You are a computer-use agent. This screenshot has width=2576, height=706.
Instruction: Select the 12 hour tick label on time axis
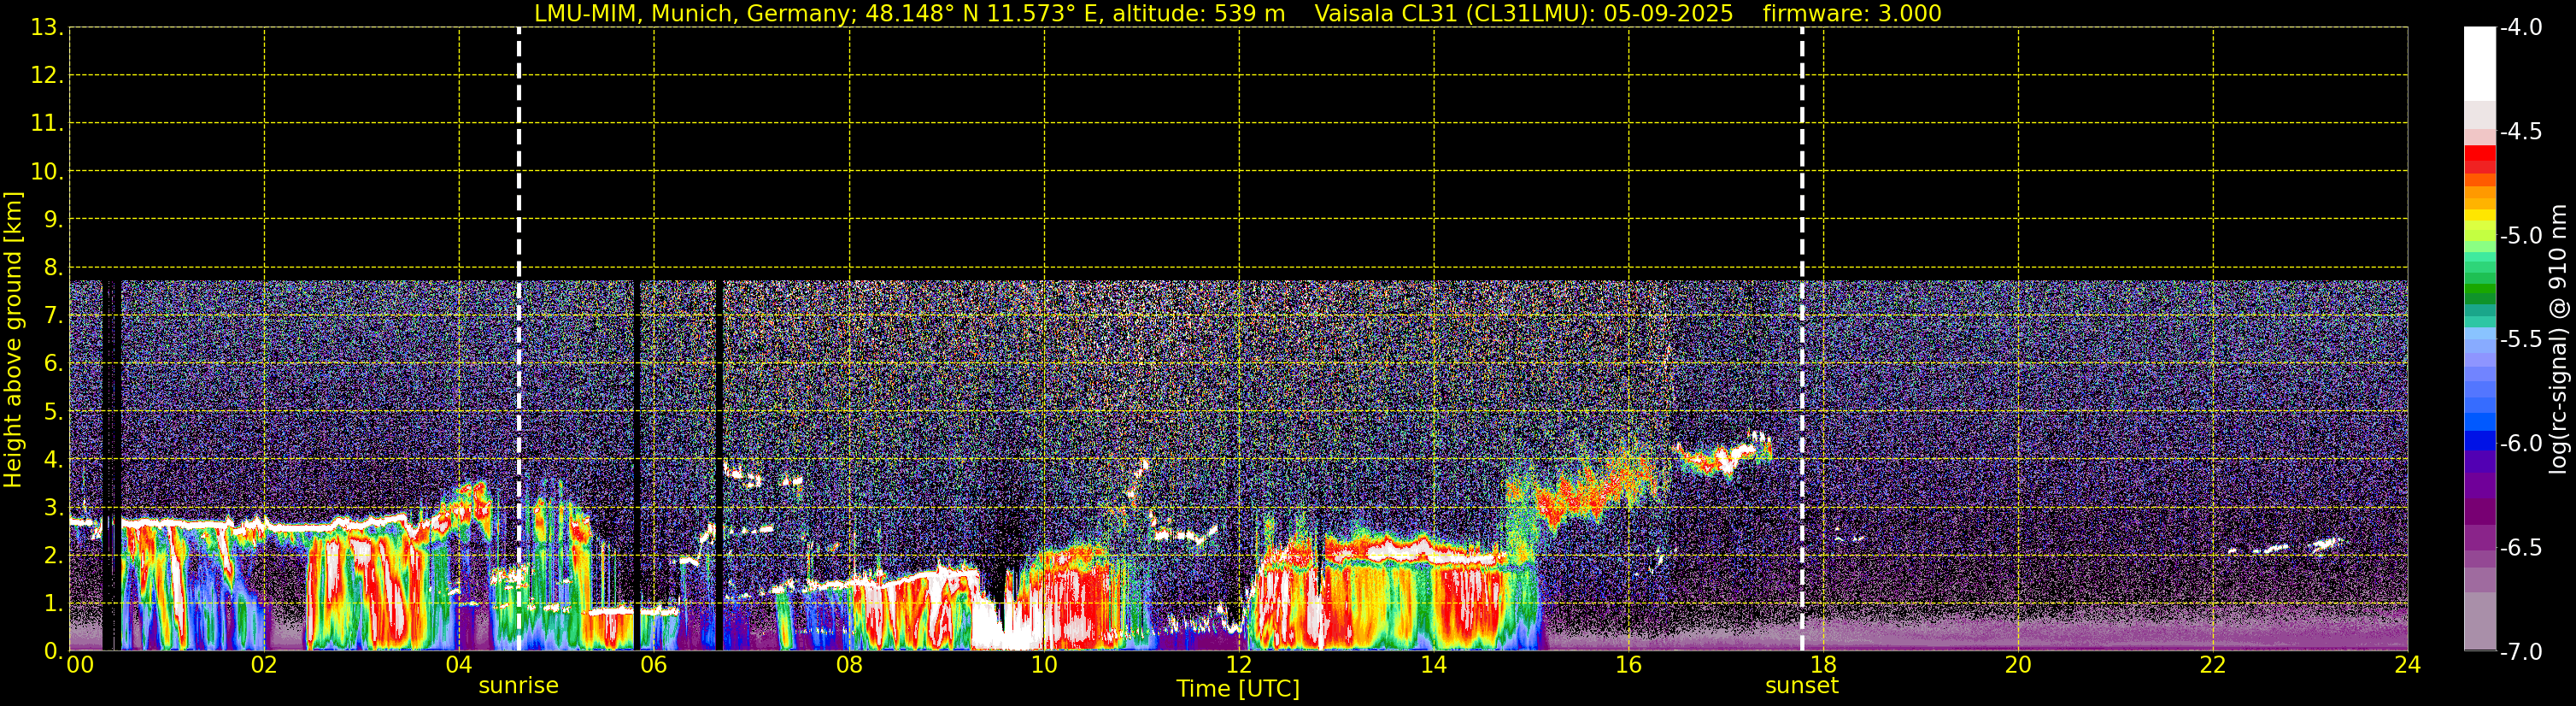[1238, 666]
